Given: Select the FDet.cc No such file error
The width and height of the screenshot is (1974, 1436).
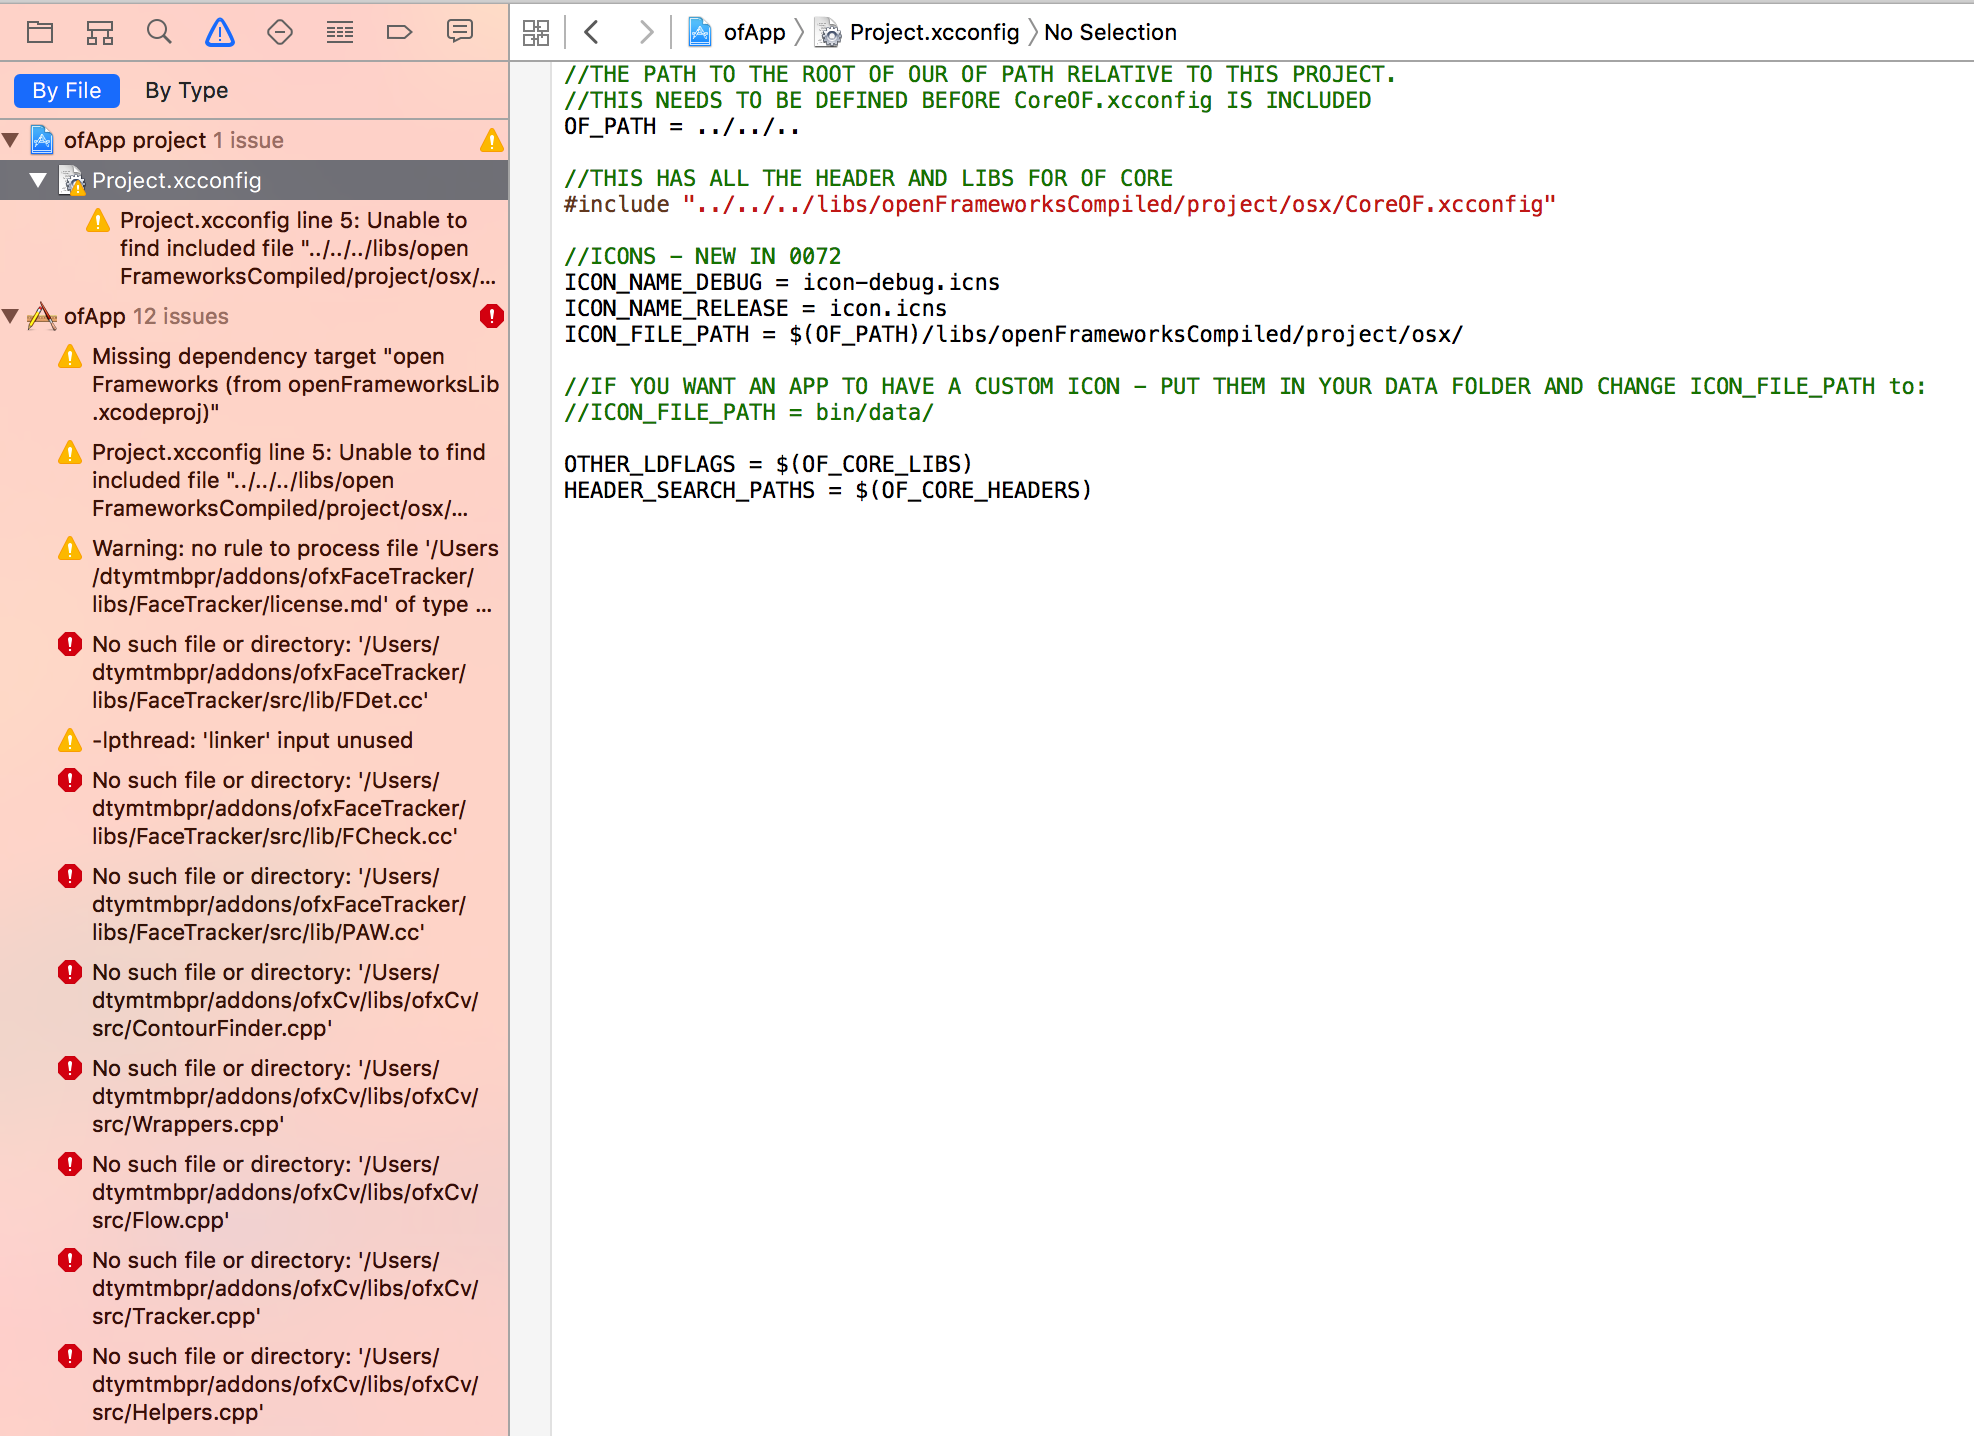Looking at the screenshot, I should pos(254,672).
